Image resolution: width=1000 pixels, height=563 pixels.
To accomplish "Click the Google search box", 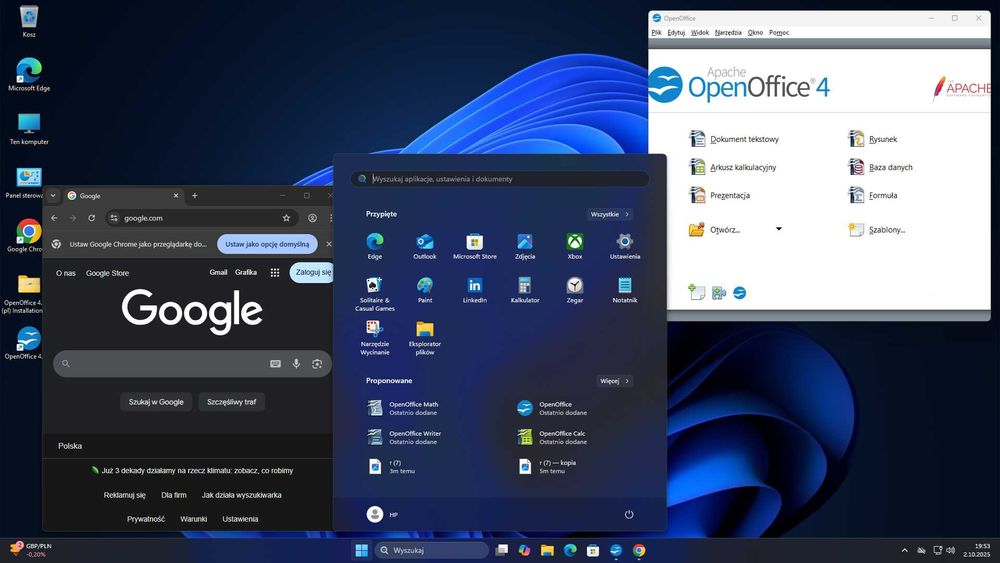I will click(x=193, y=363).
